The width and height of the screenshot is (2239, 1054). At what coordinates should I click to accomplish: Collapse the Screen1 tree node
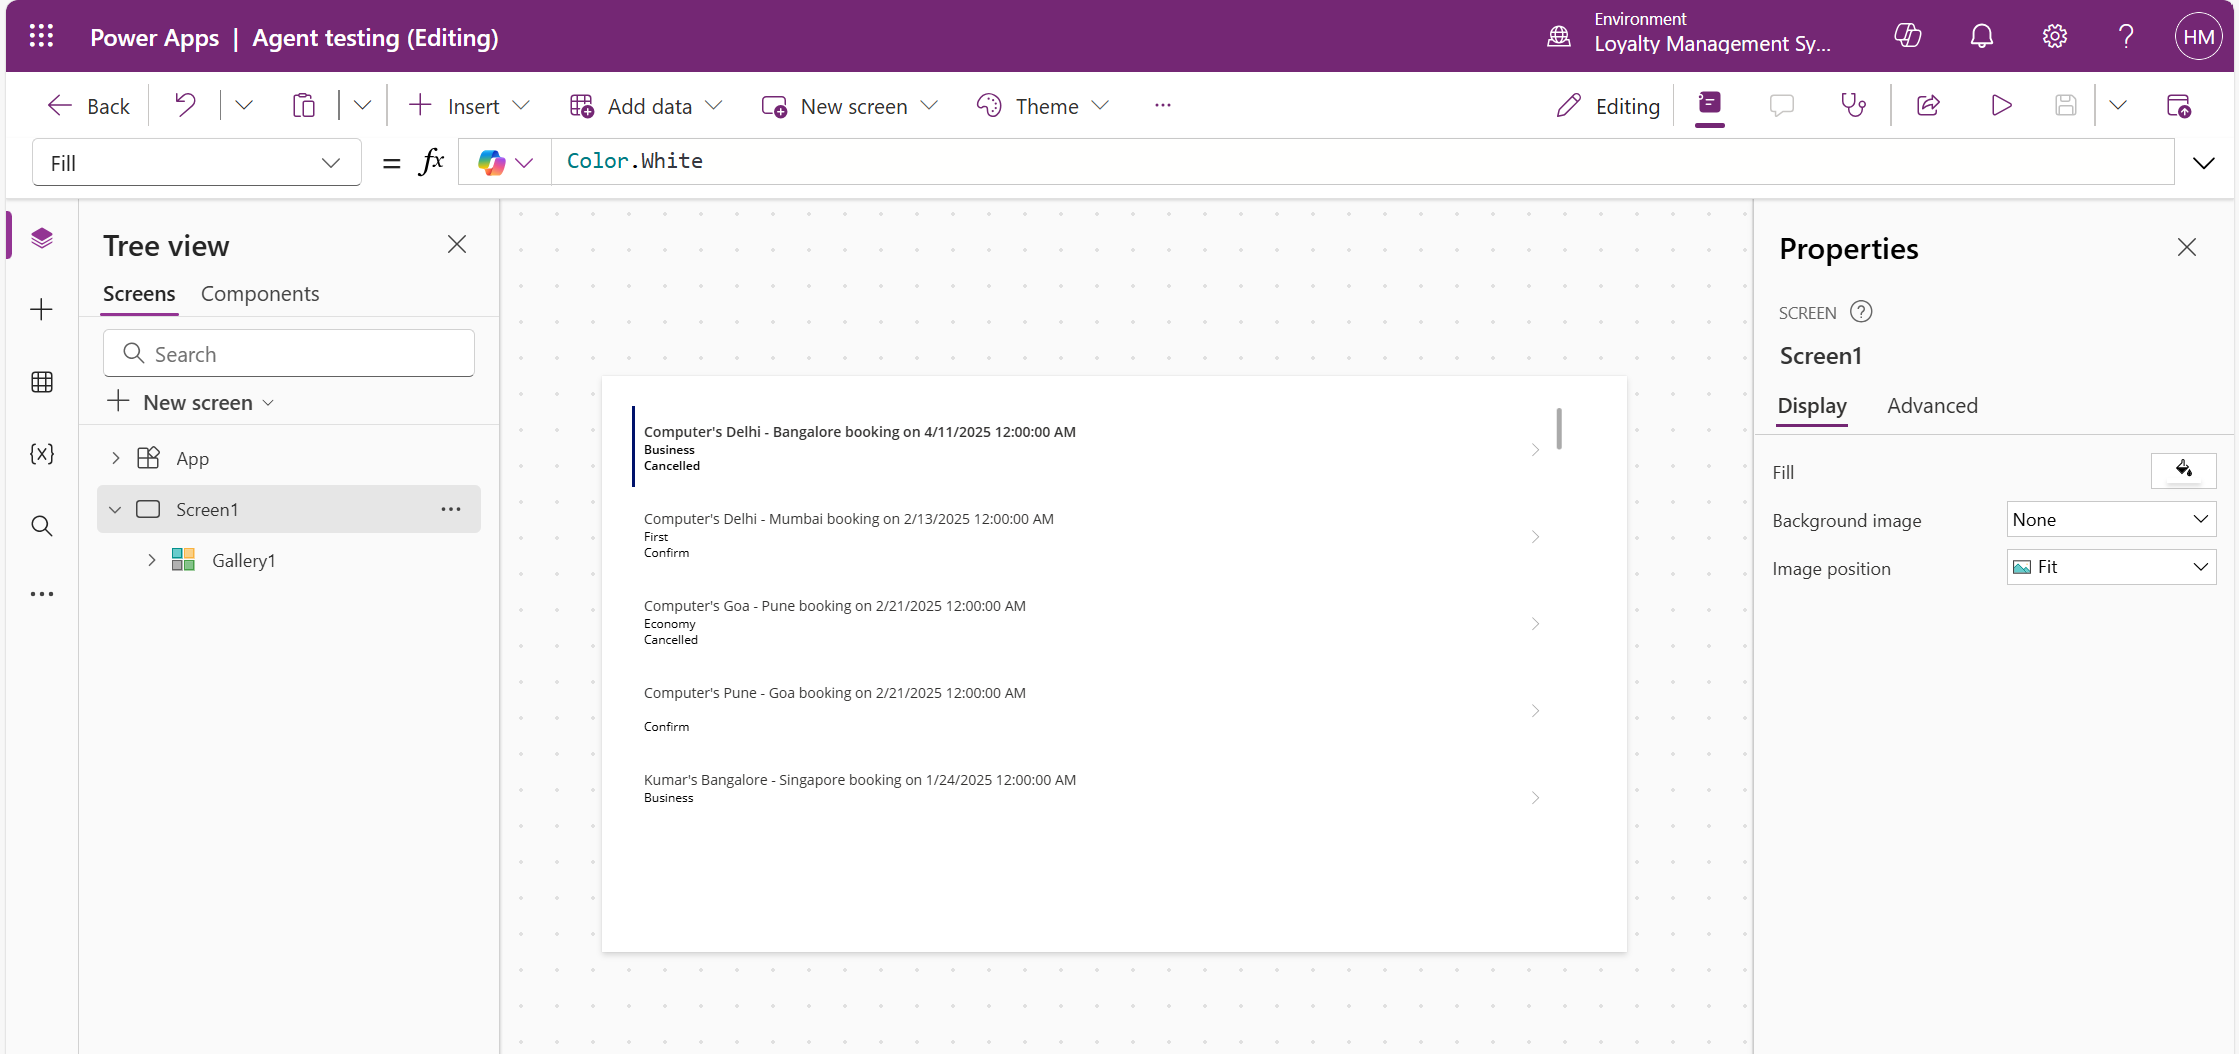tap(115, 510)
